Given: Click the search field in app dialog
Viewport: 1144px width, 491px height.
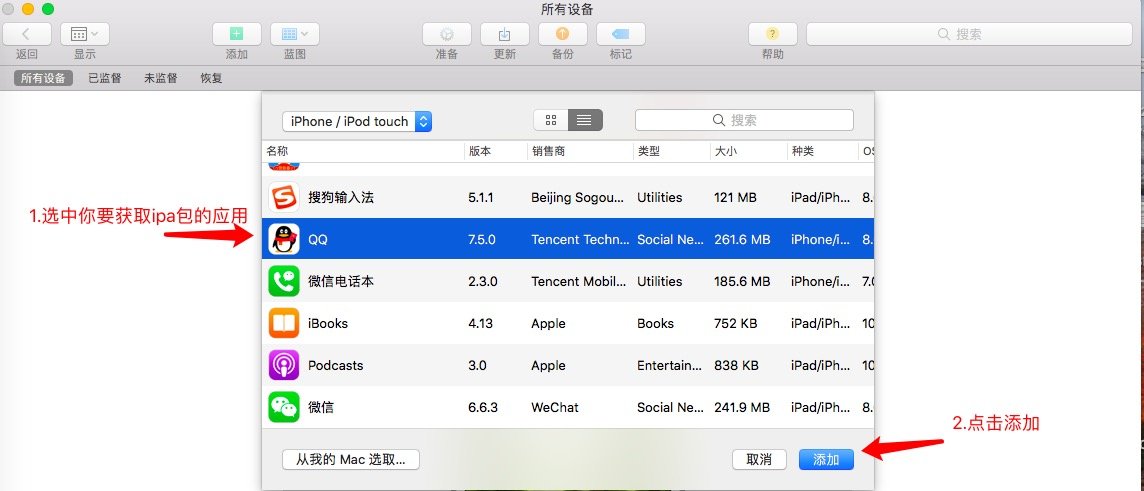Looking at the screenshot, I should click(x=744, y=120).
